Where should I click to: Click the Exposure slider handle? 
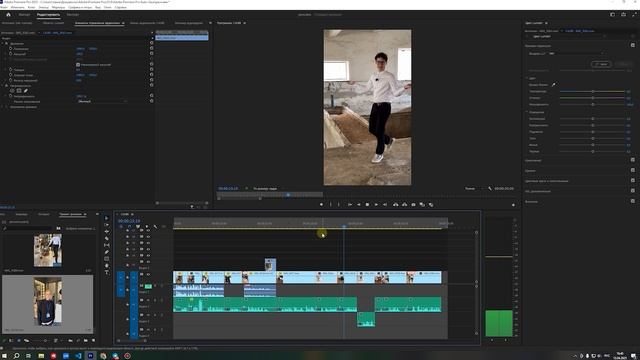[x=593, y=119]
